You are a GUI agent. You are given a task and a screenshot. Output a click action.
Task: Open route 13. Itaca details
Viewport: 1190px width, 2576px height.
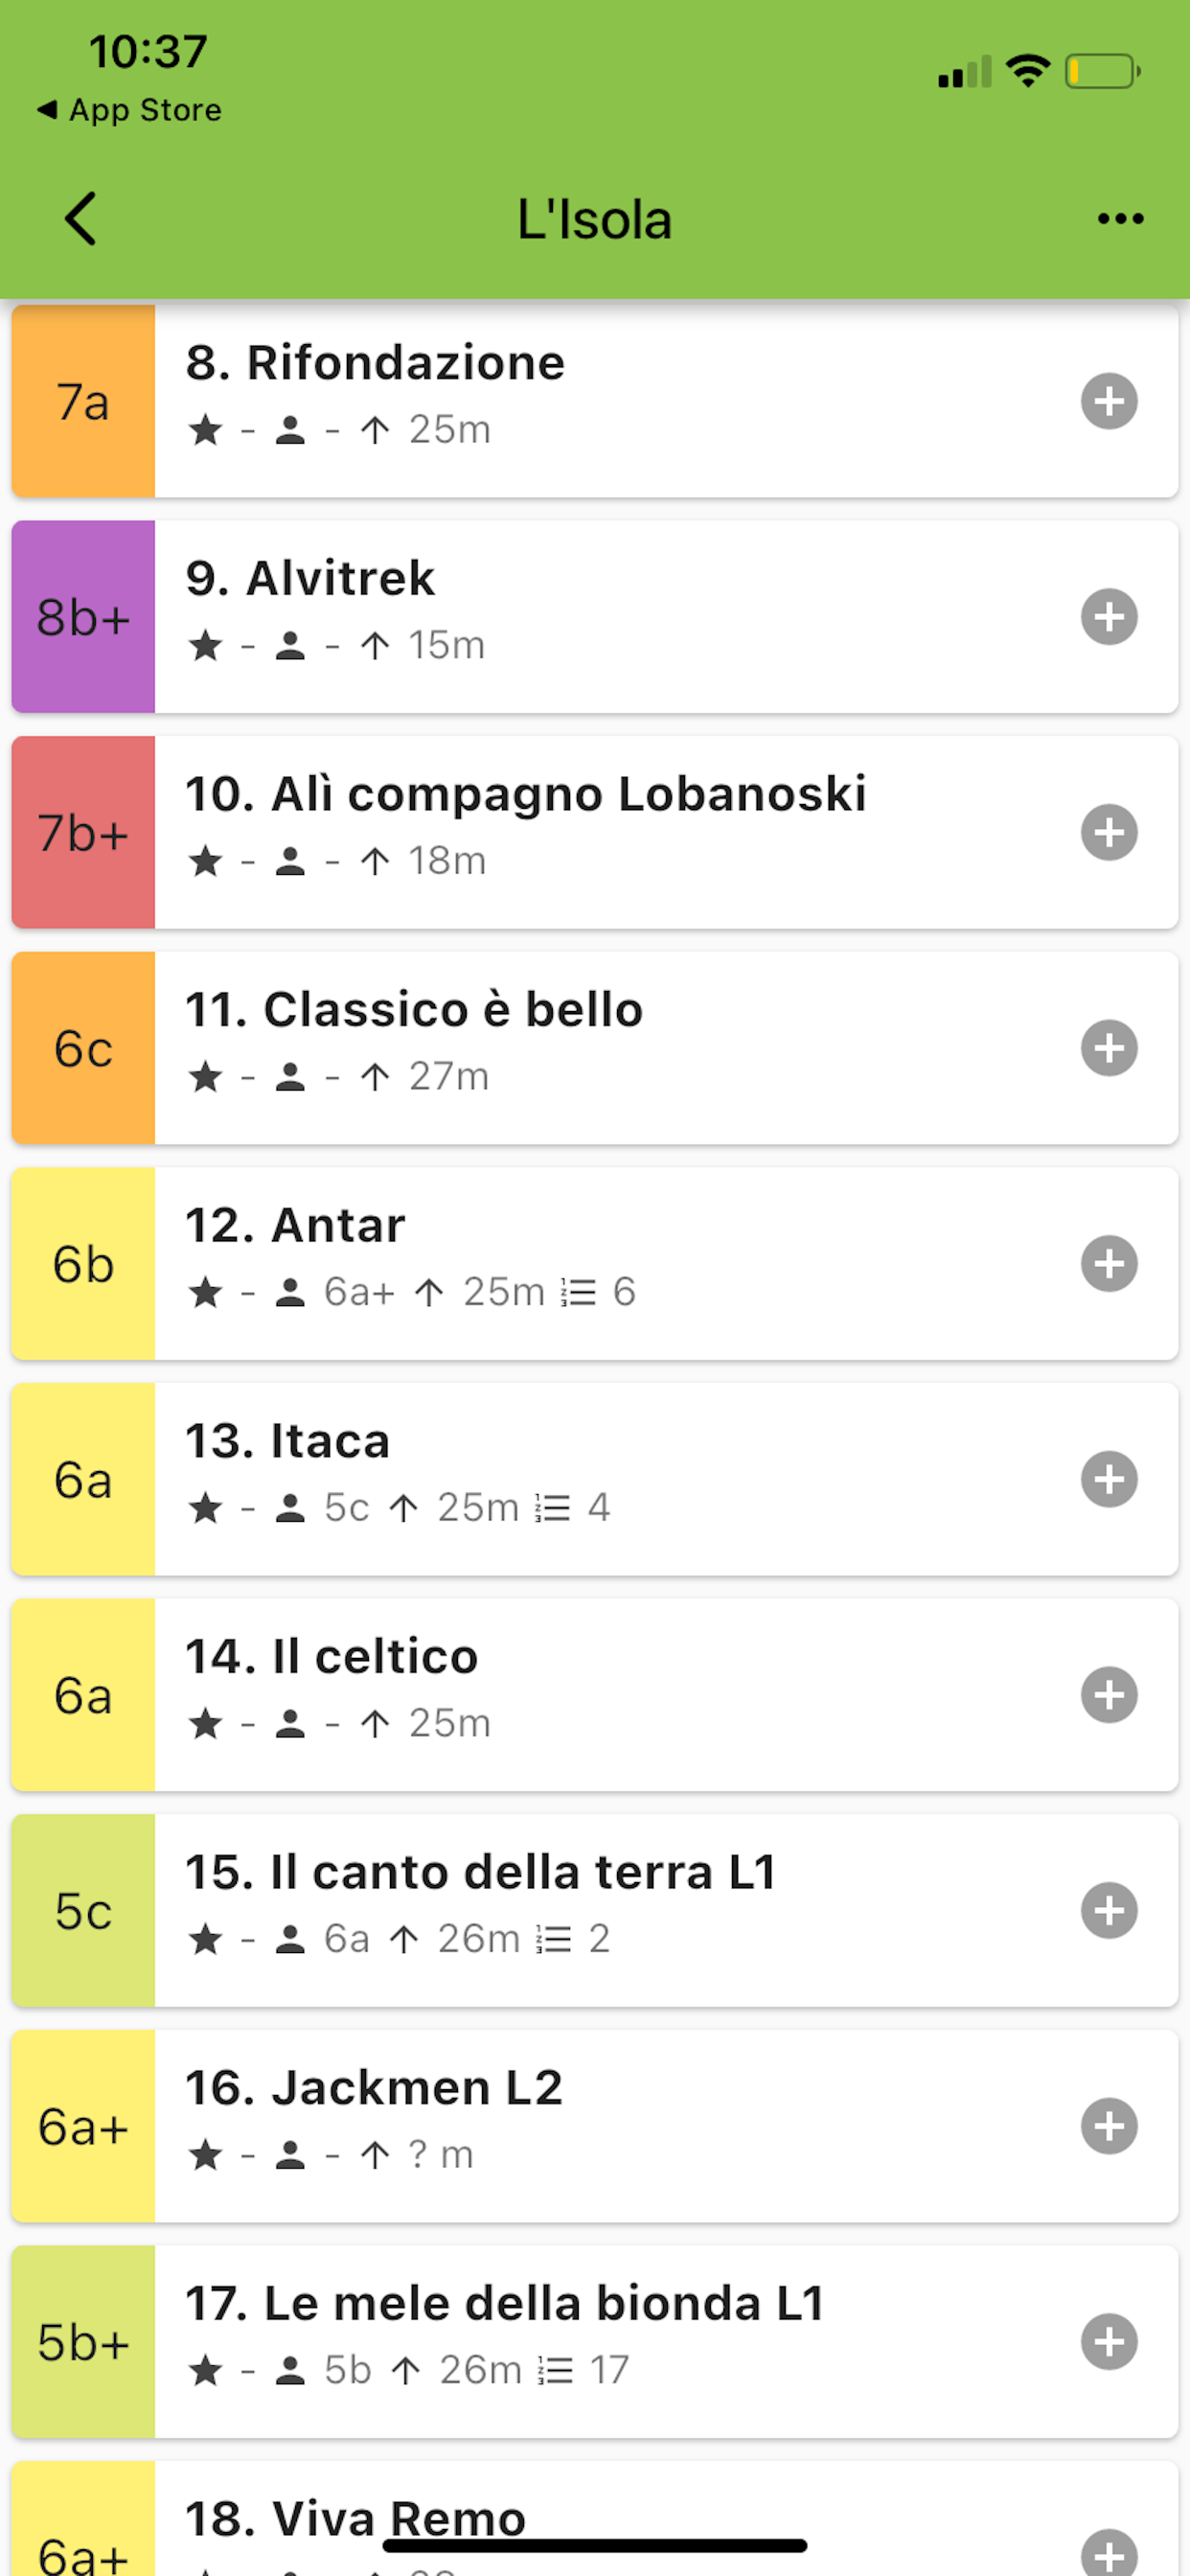coord(595,1479)
